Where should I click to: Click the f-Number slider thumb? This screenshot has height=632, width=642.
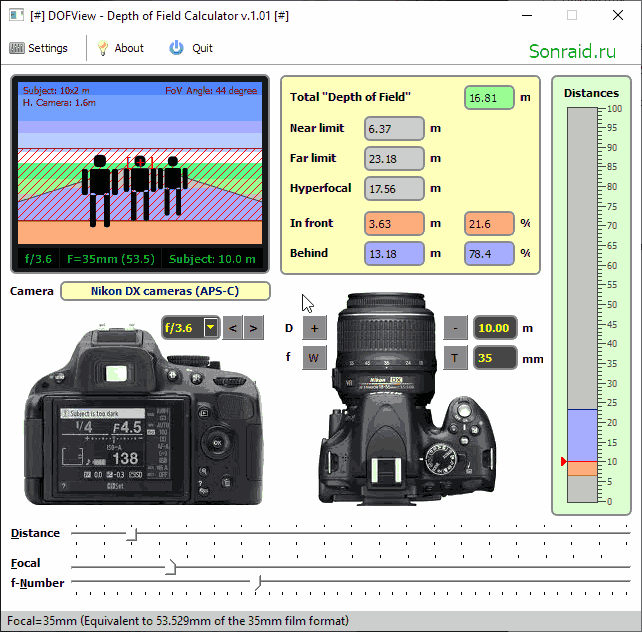pos(258,582)
